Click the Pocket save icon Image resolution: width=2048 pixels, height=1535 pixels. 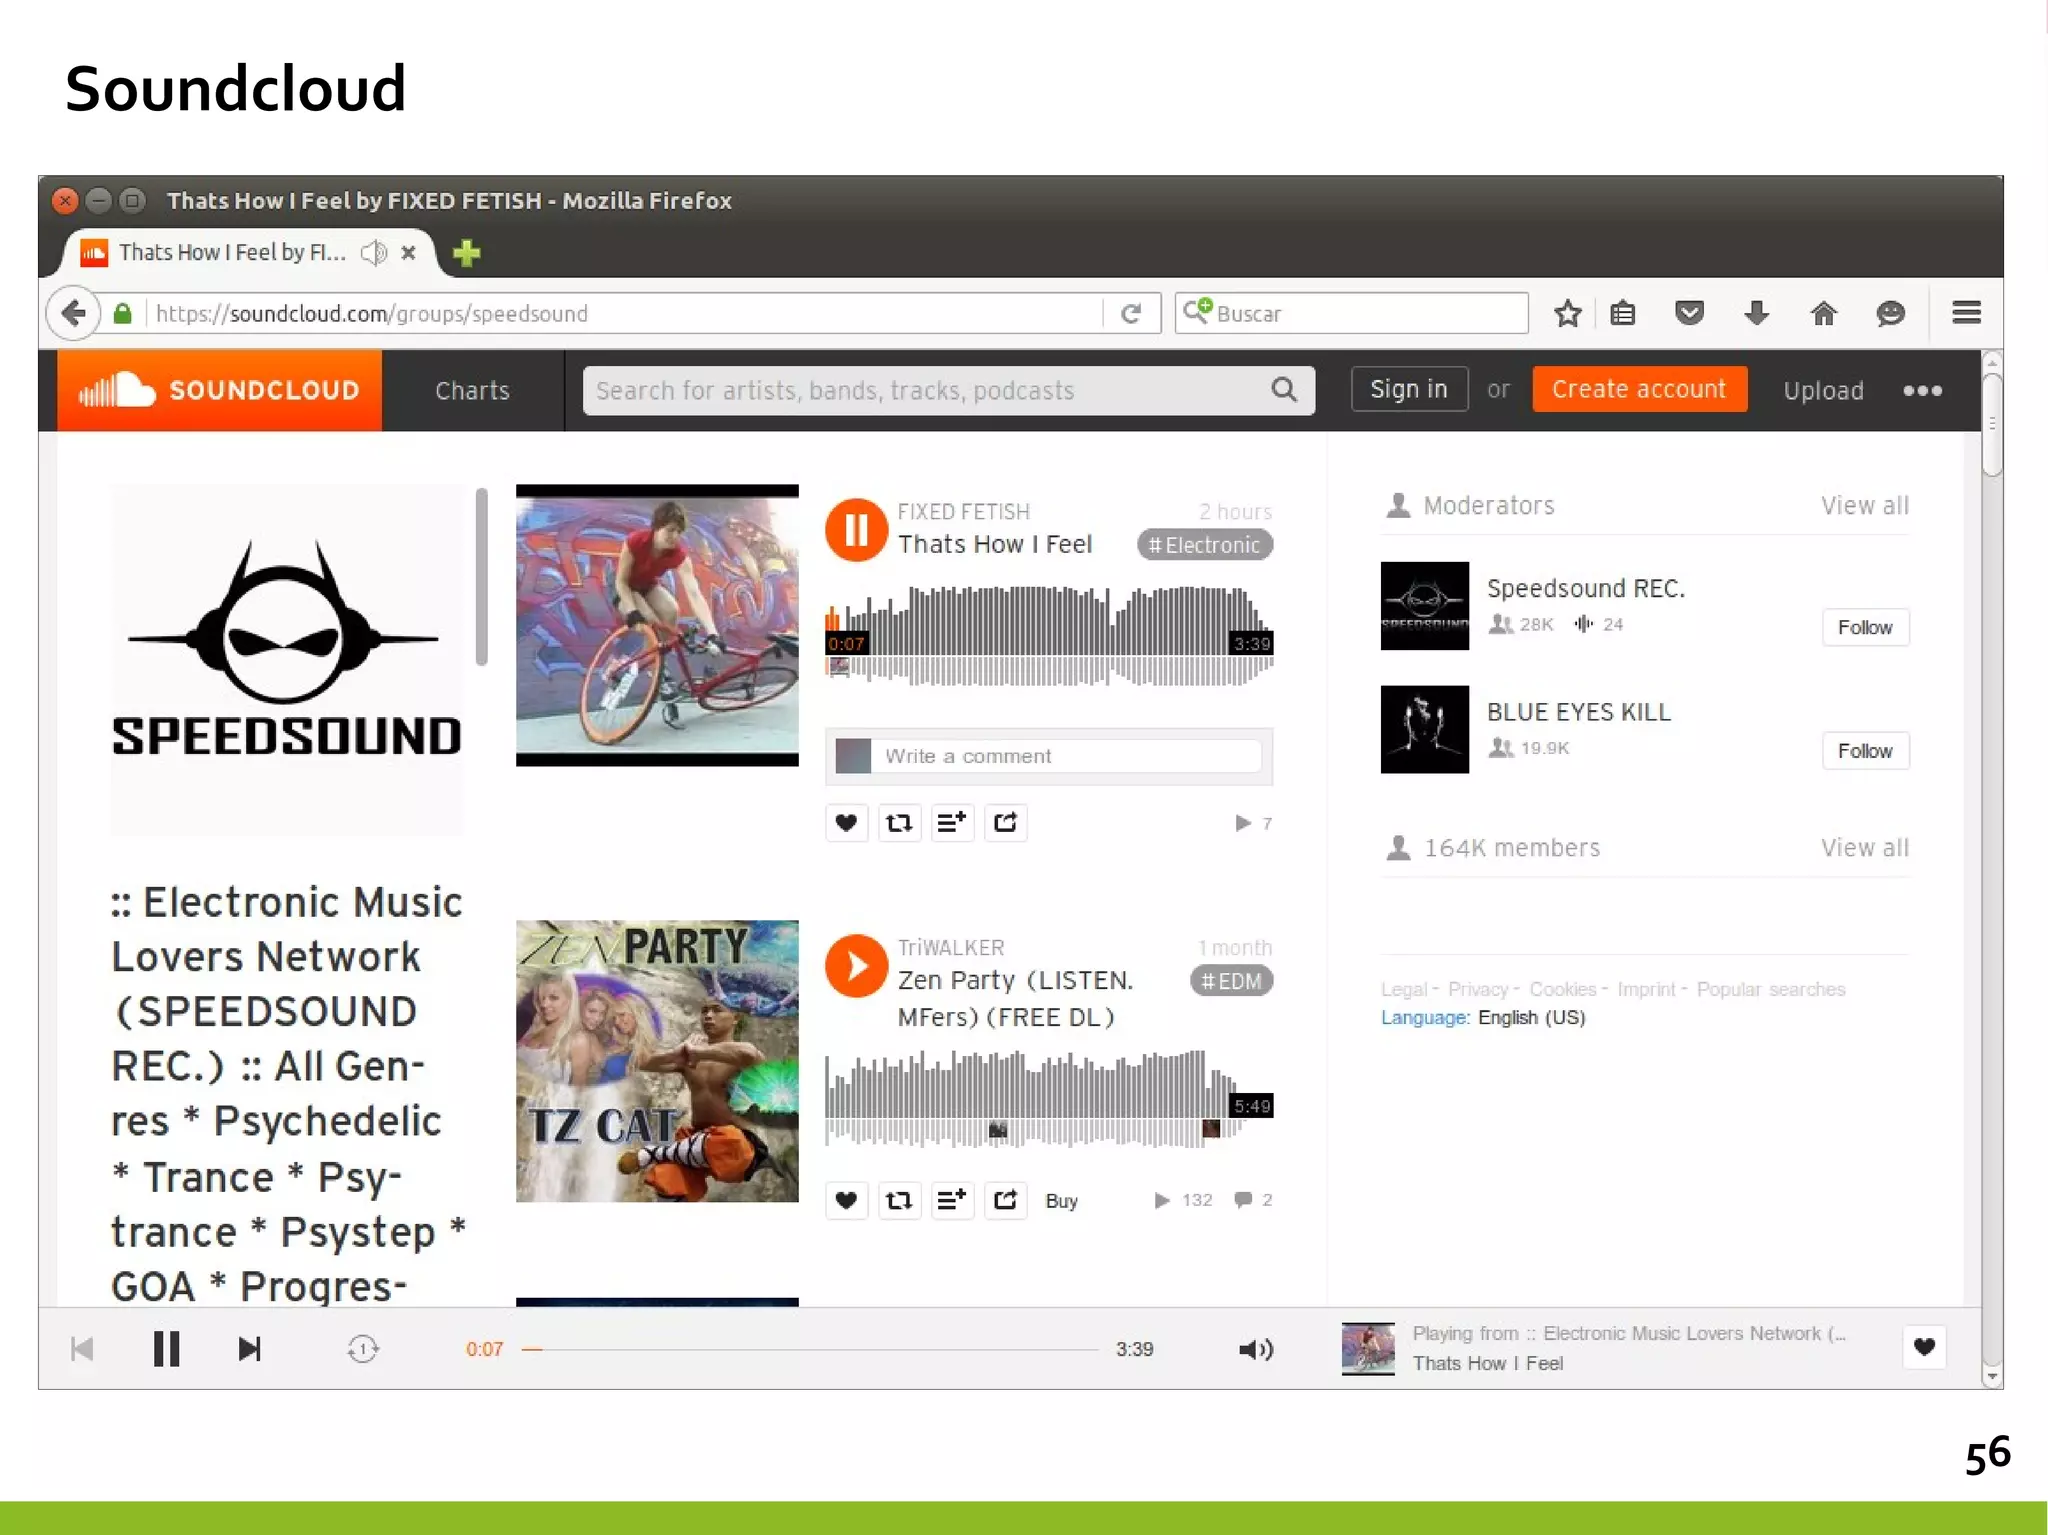coord(1689,314)
